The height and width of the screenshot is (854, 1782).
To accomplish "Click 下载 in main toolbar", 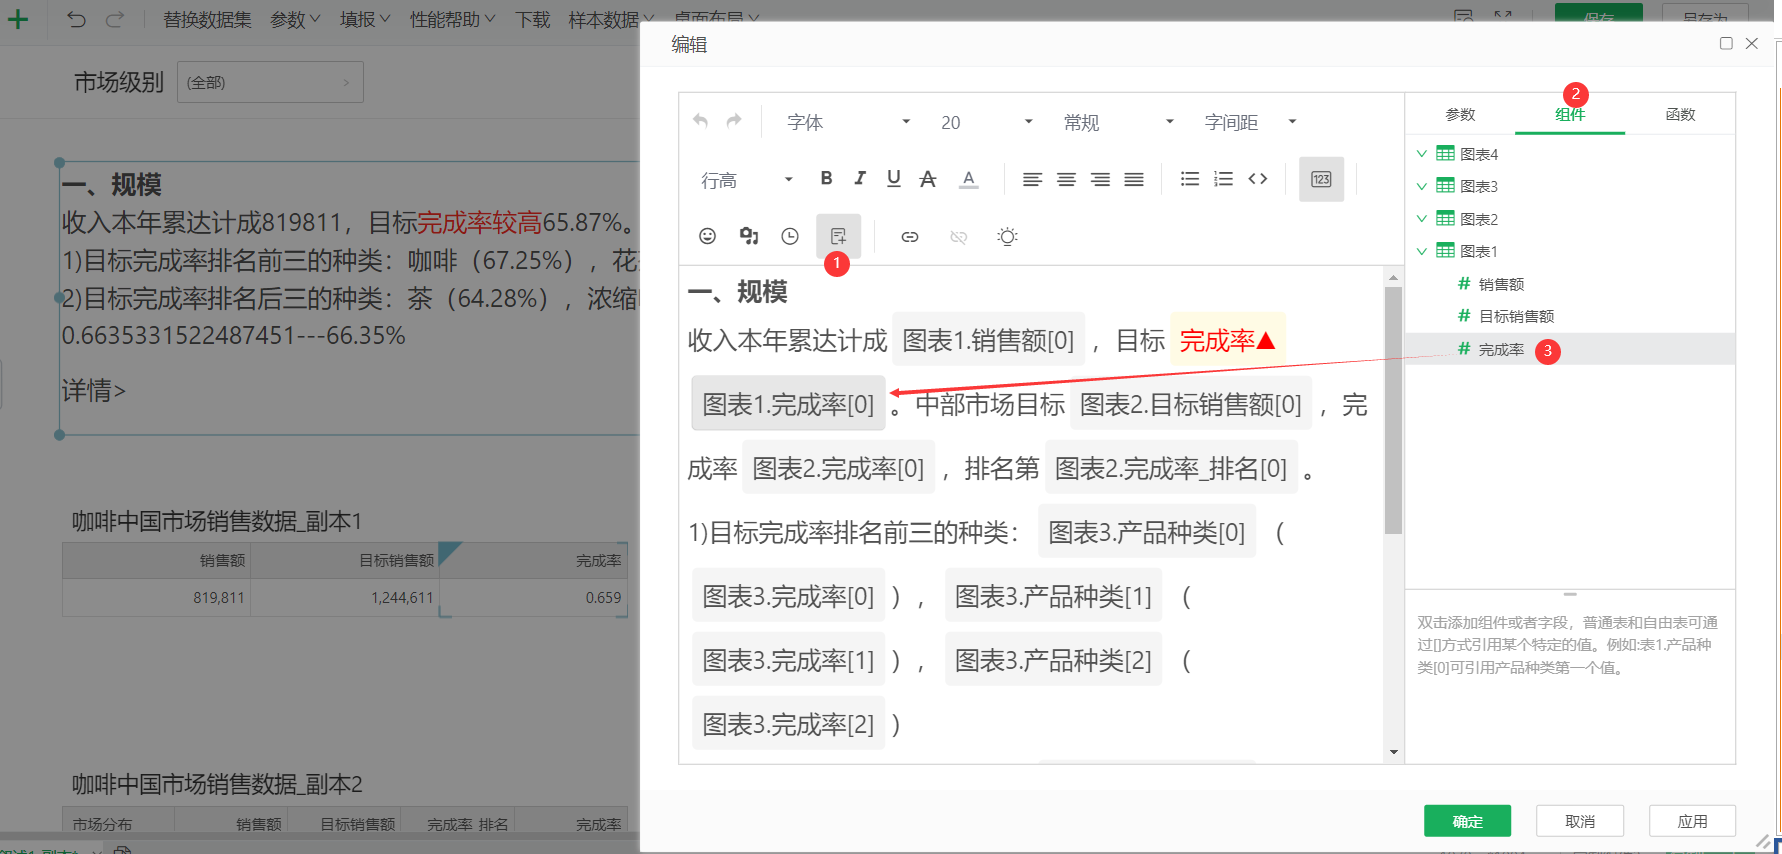I will coord(532,20).
